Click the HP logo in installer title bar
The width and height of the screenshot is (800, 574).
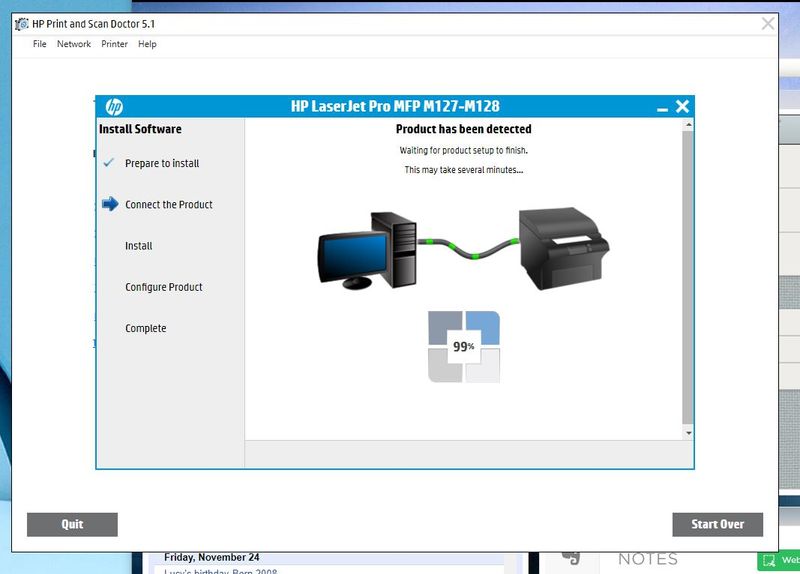pos(114,107)
